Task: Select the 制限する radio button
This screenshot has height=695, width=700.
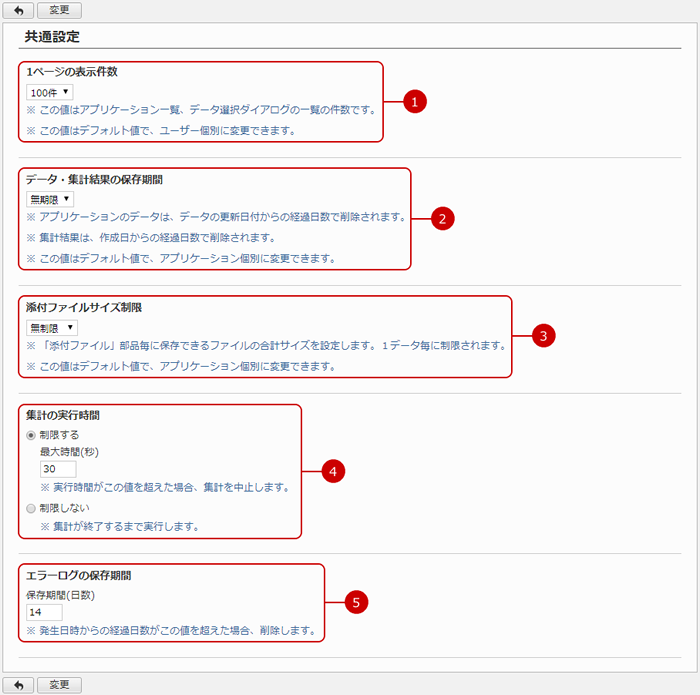Action: 33,435
